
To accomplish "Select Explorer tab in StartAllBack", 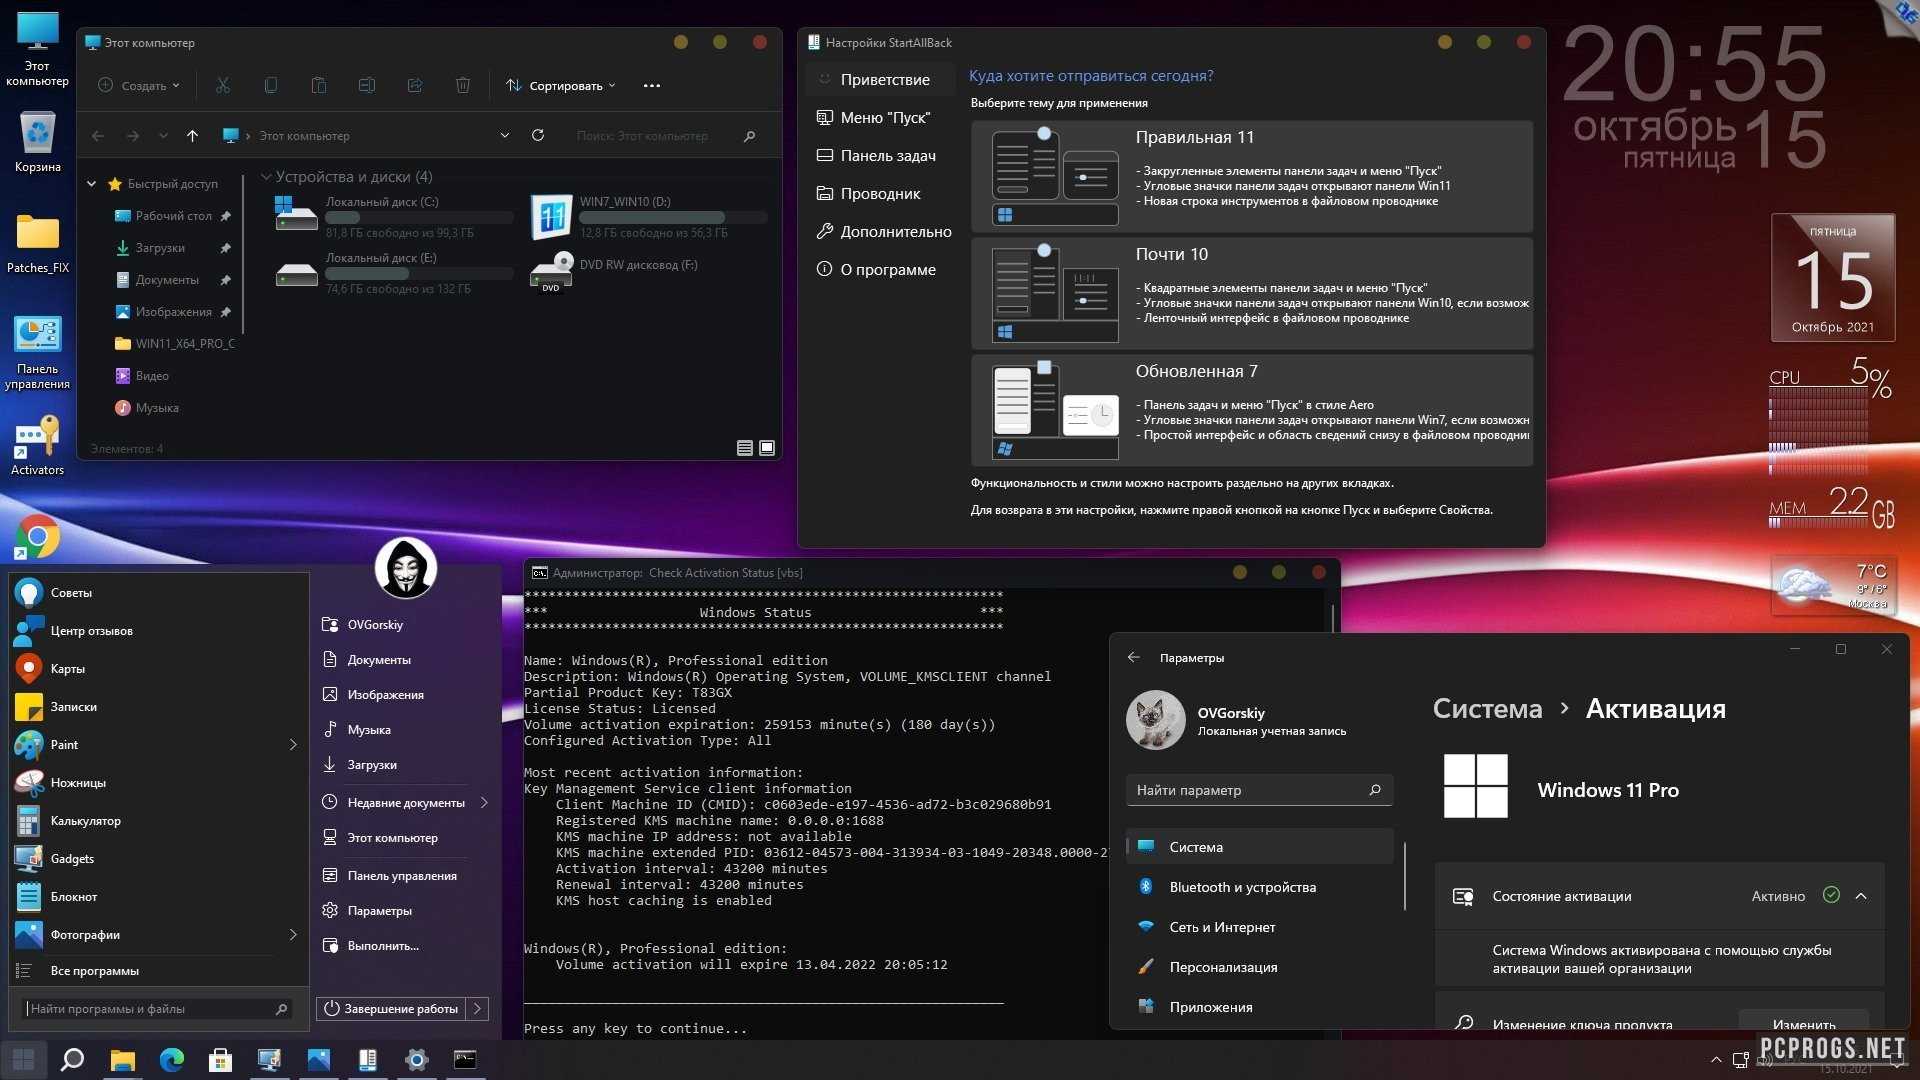I will click(x=880, y=193).
